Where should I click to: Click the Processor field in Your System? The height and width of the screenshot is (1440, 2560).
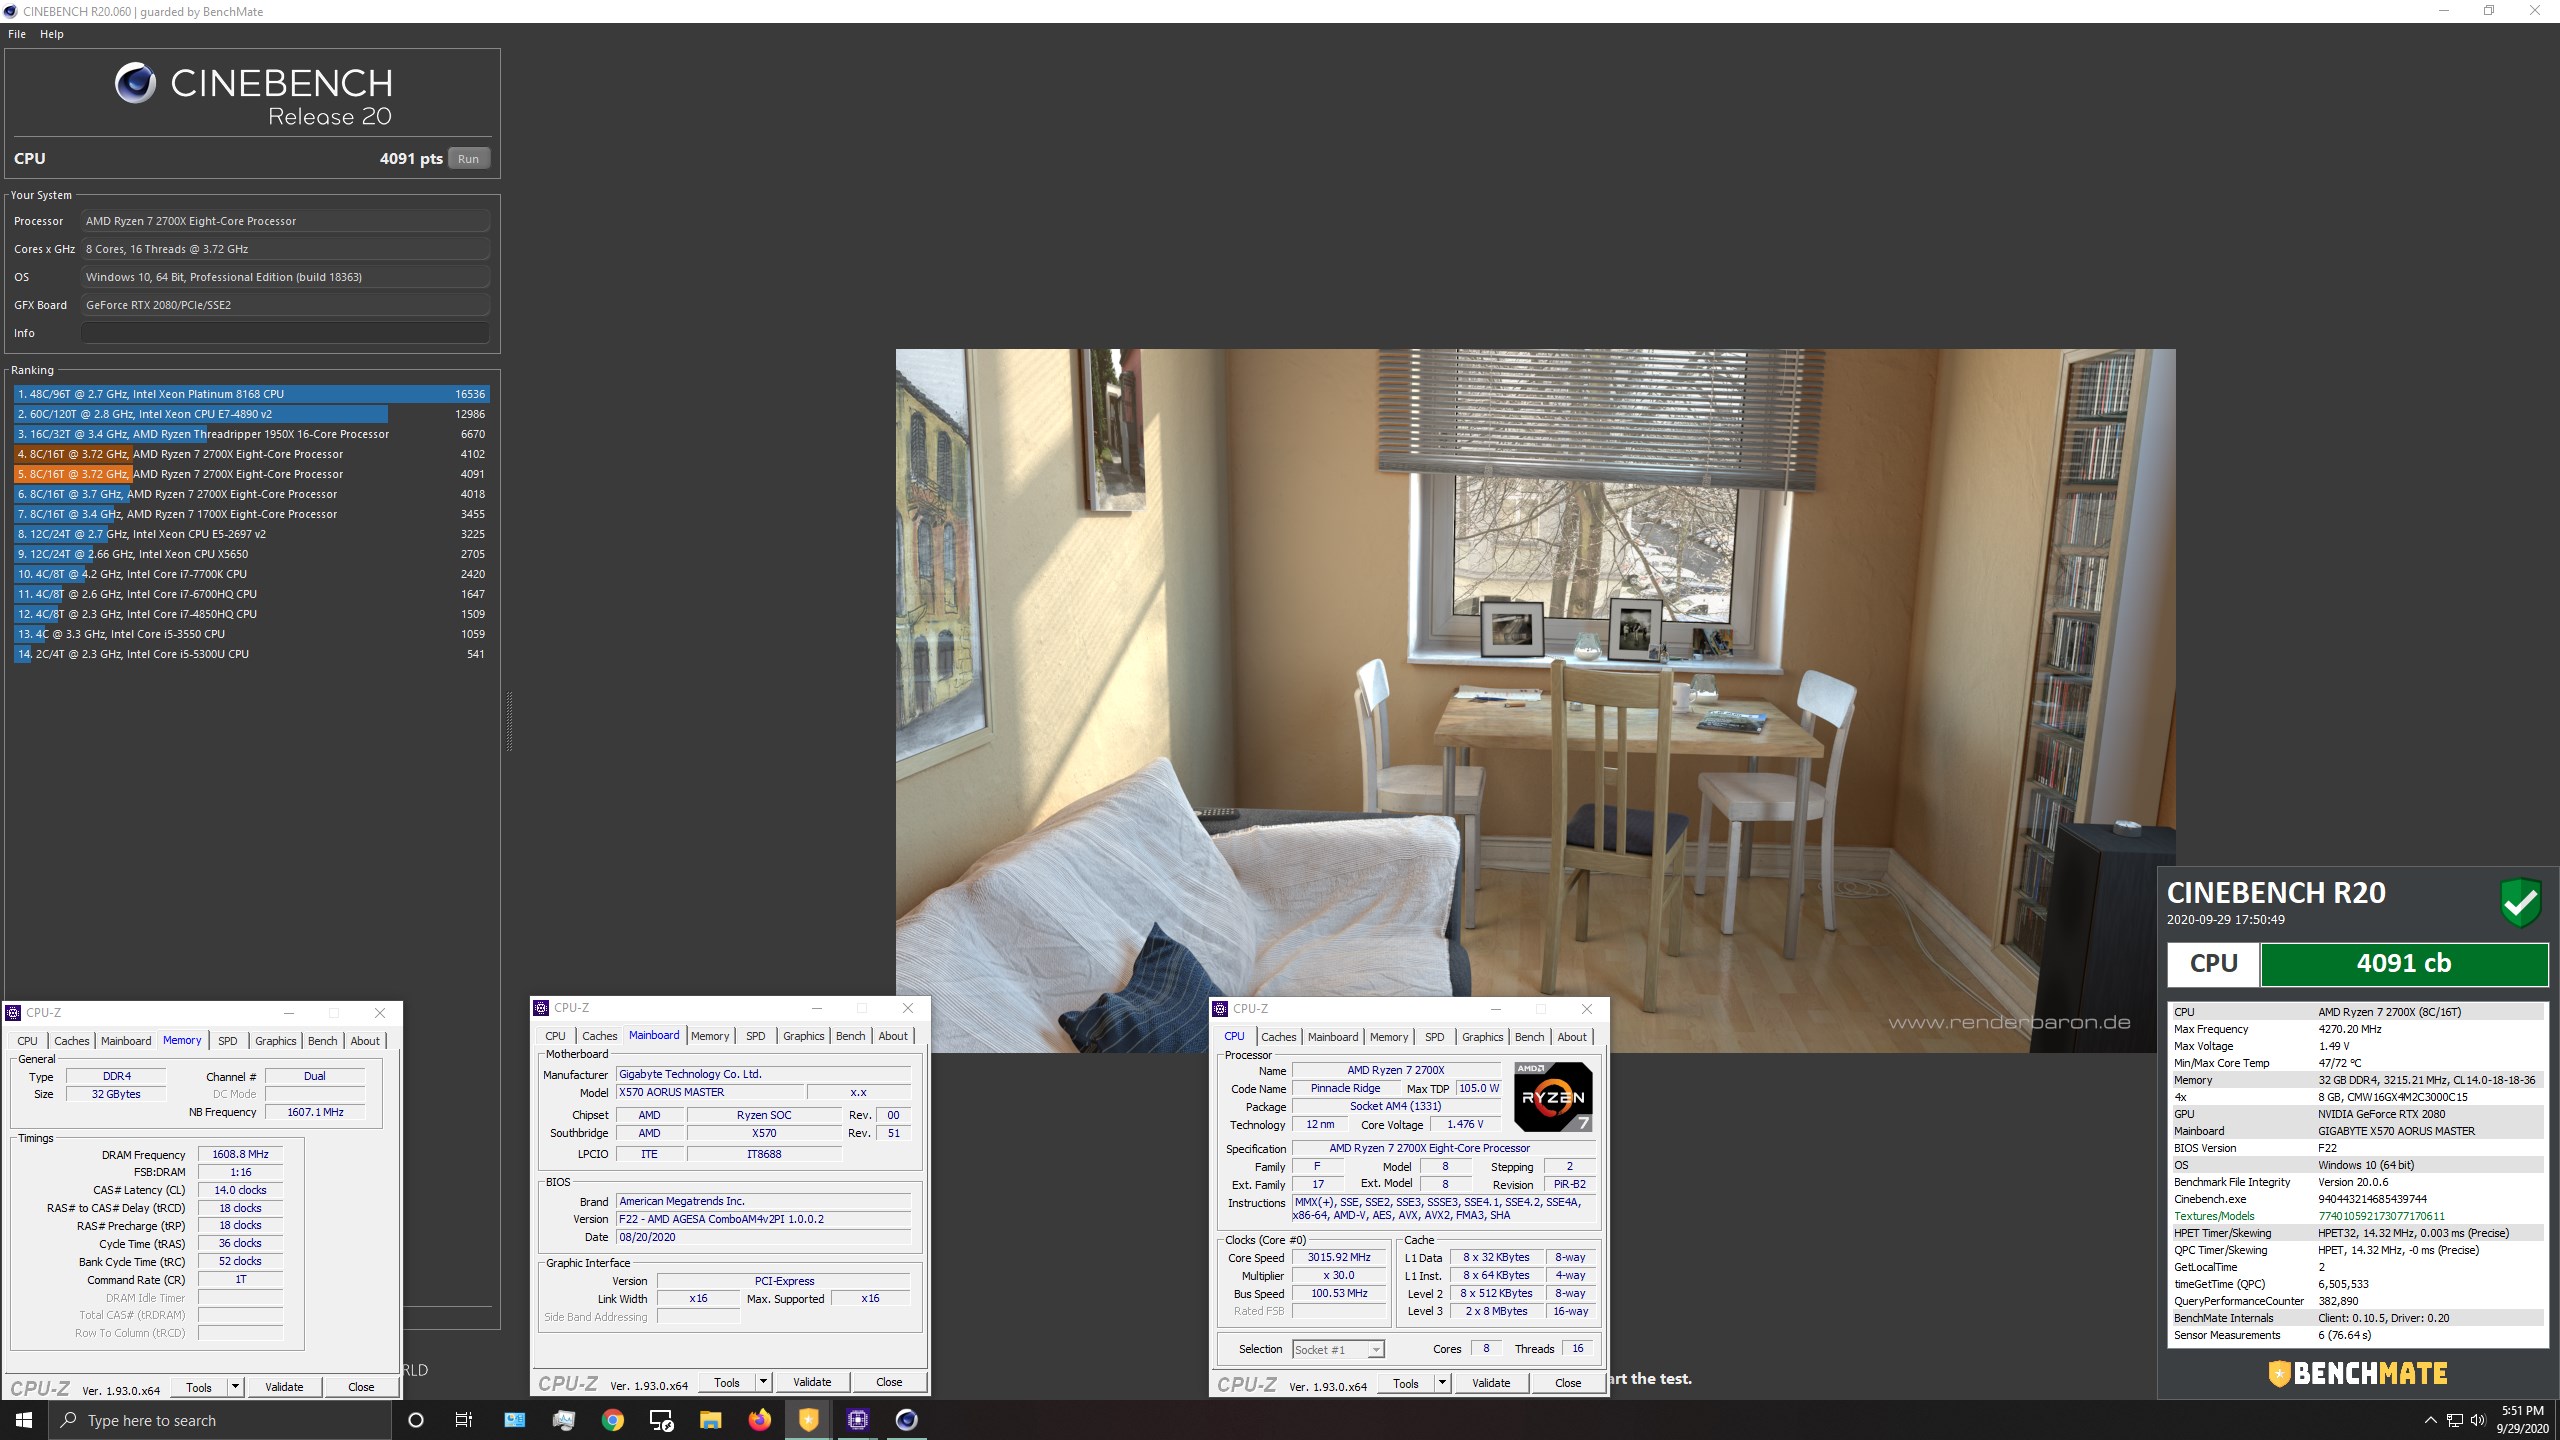(285, 221)
